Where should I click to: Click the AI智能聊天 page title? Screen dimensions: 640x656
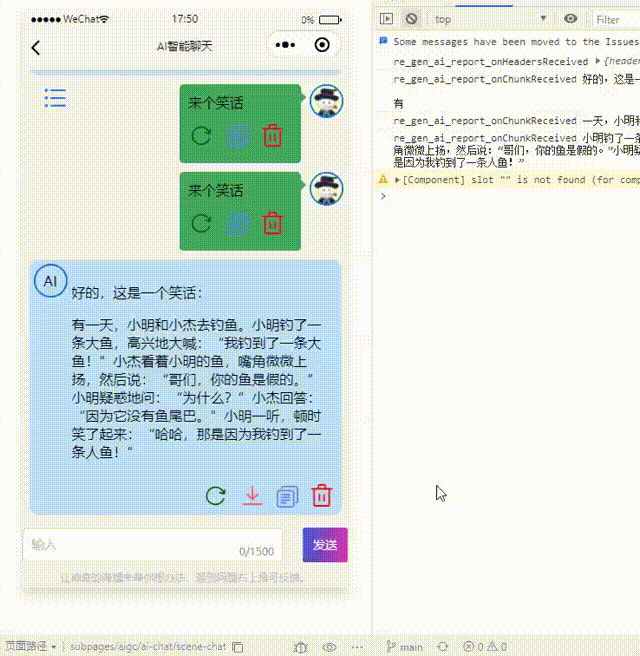point(184,46)
